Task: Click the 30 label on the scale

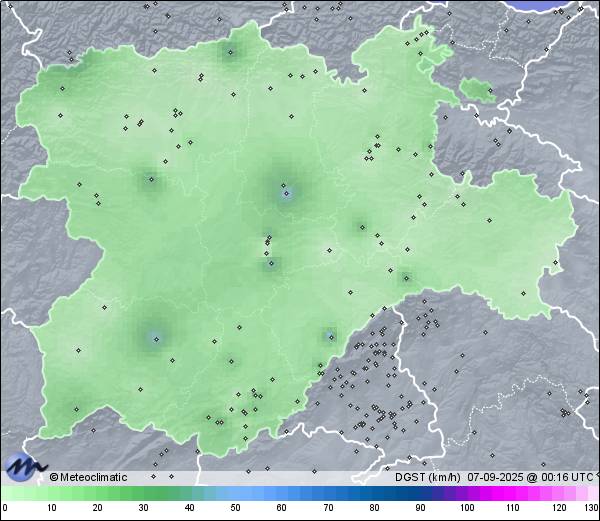Action: tap(143, 508)
